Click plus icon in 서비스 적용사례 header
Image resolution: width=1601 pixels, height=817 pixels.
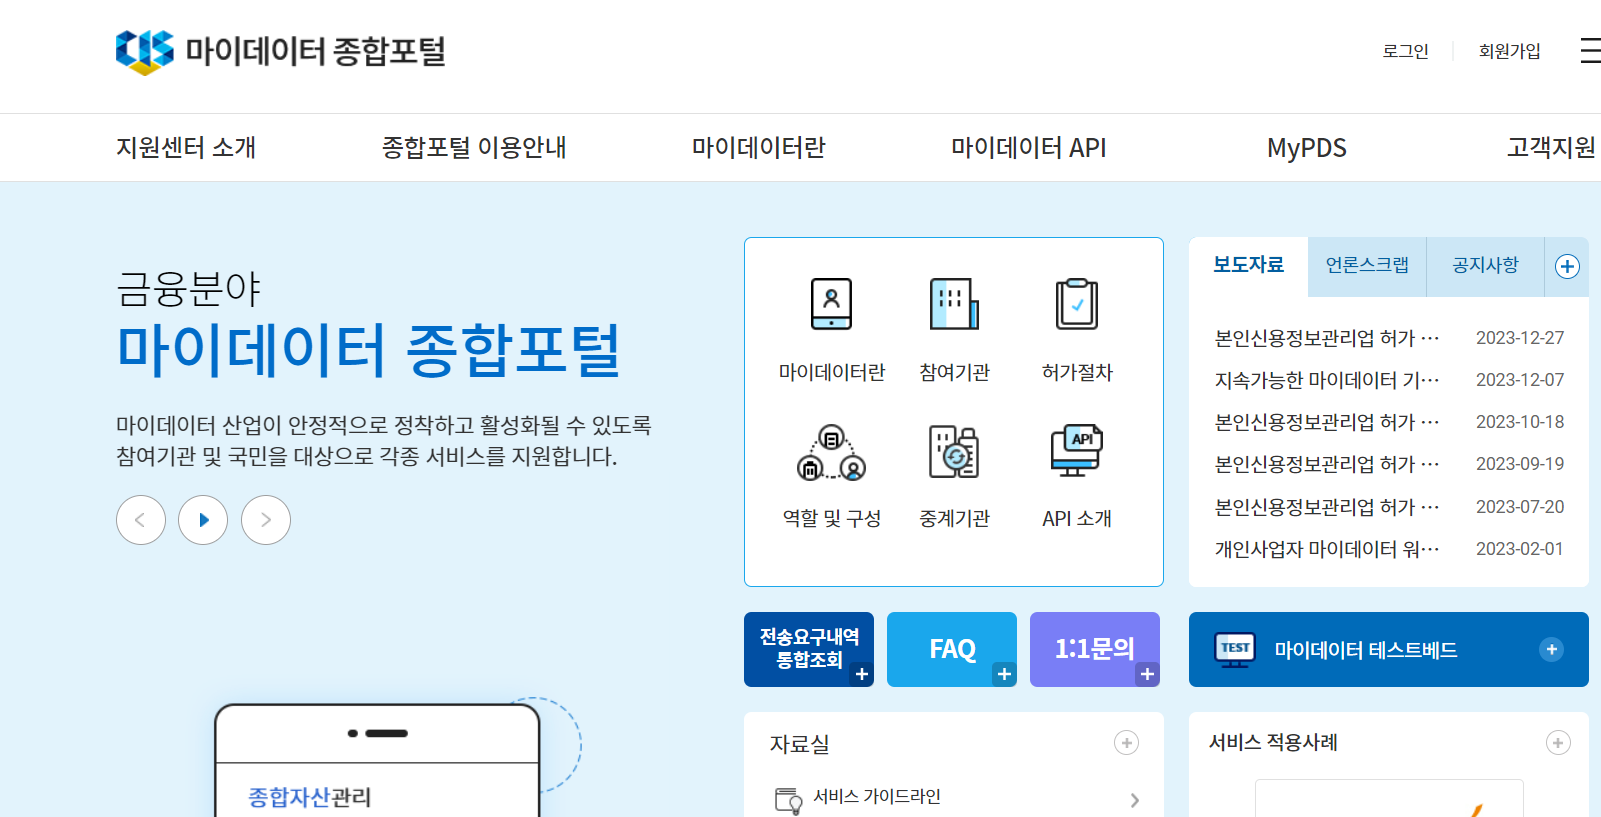coord(1558,743)
